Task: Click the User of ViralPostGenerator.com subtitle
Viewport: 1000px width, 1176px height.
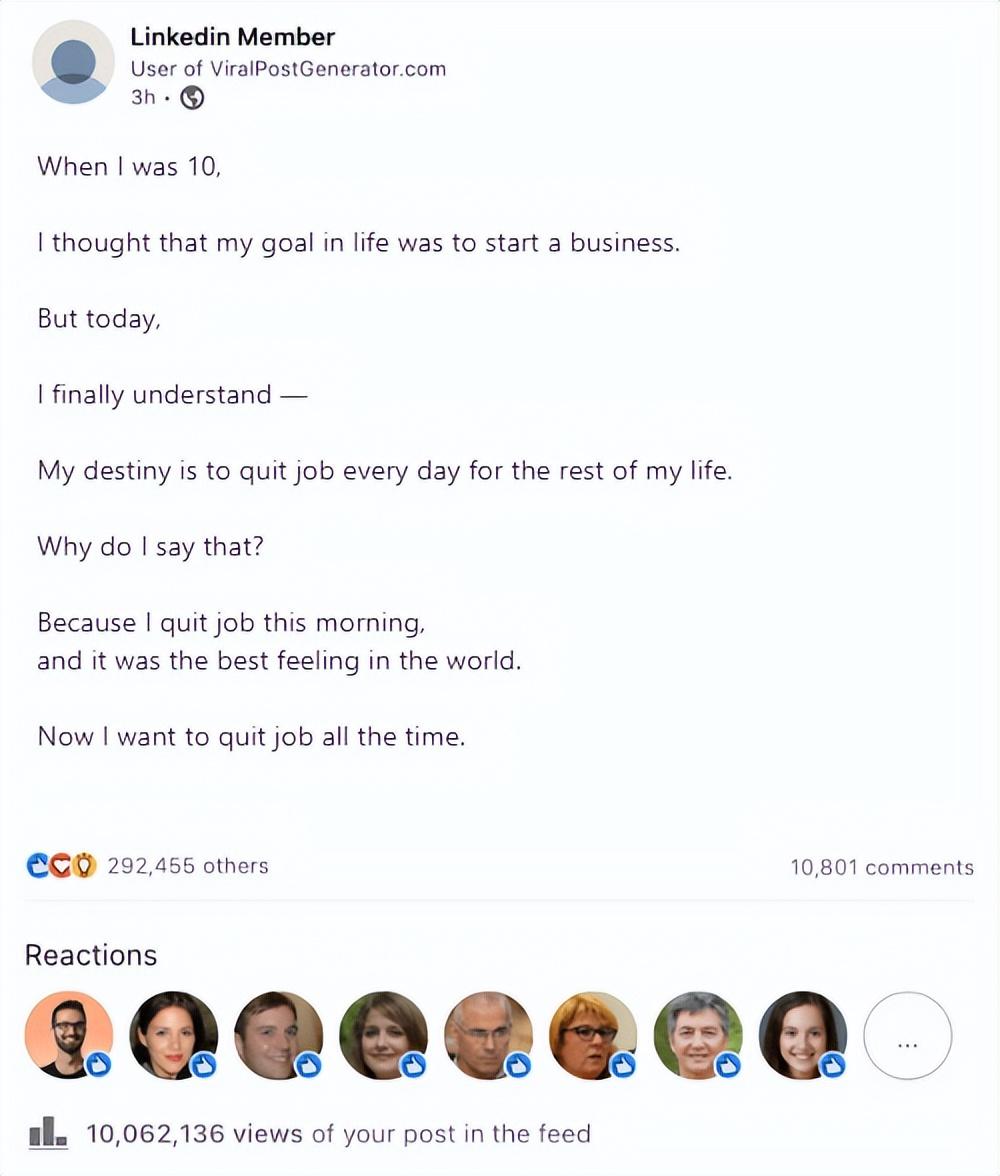Action: (288, 68)
